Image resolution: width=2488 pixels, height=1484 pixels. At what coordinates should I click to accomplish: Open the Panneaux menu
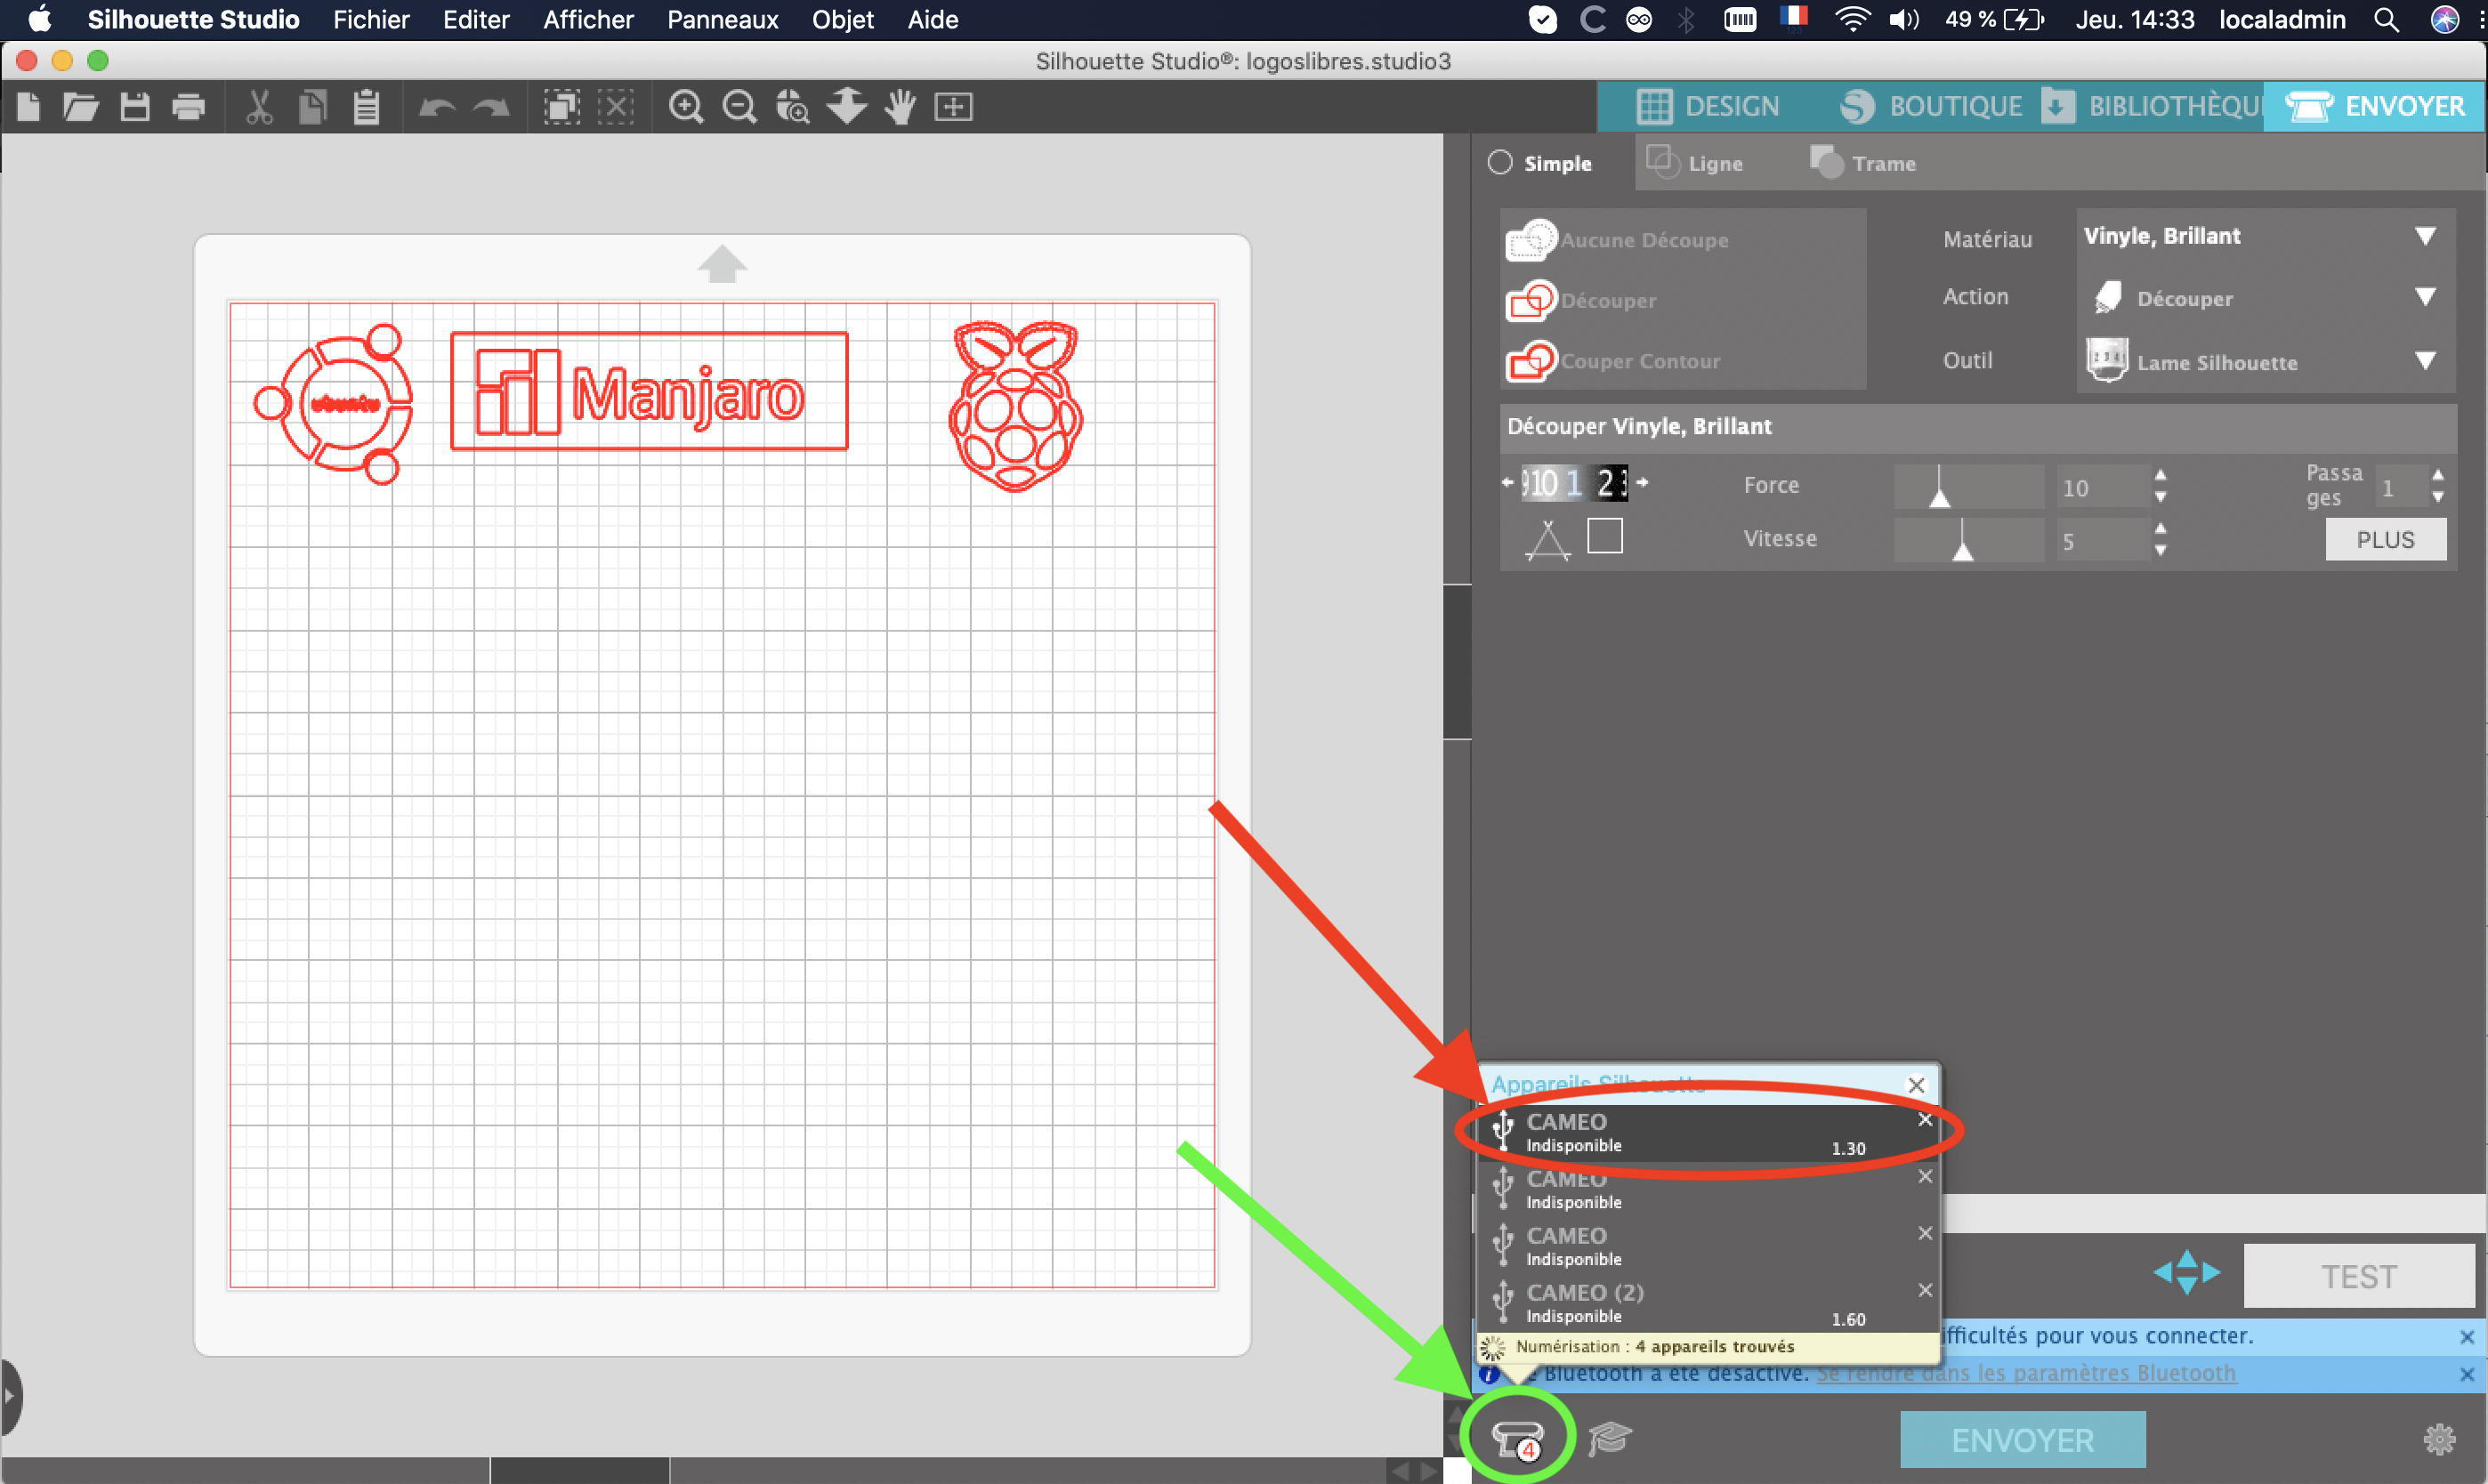click(x=722, y=20)
